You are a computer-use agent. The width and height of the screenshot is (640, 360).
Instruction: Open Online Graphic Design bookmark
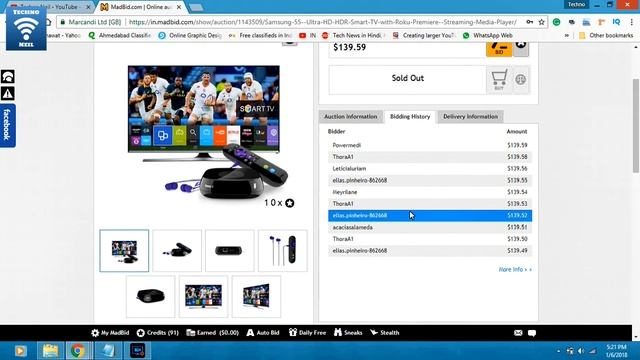(x=190, y=36)
